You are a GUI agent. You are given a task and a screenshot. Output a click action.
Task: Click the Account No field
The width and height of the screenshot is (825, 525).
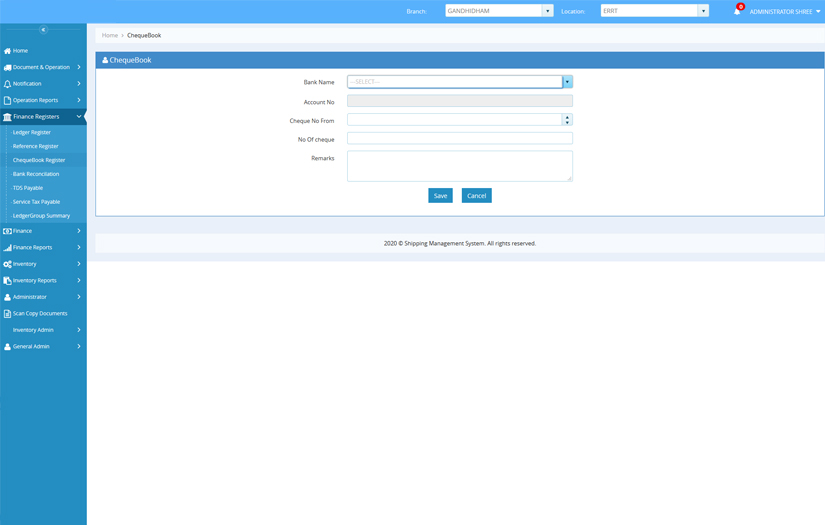(460, 101)
